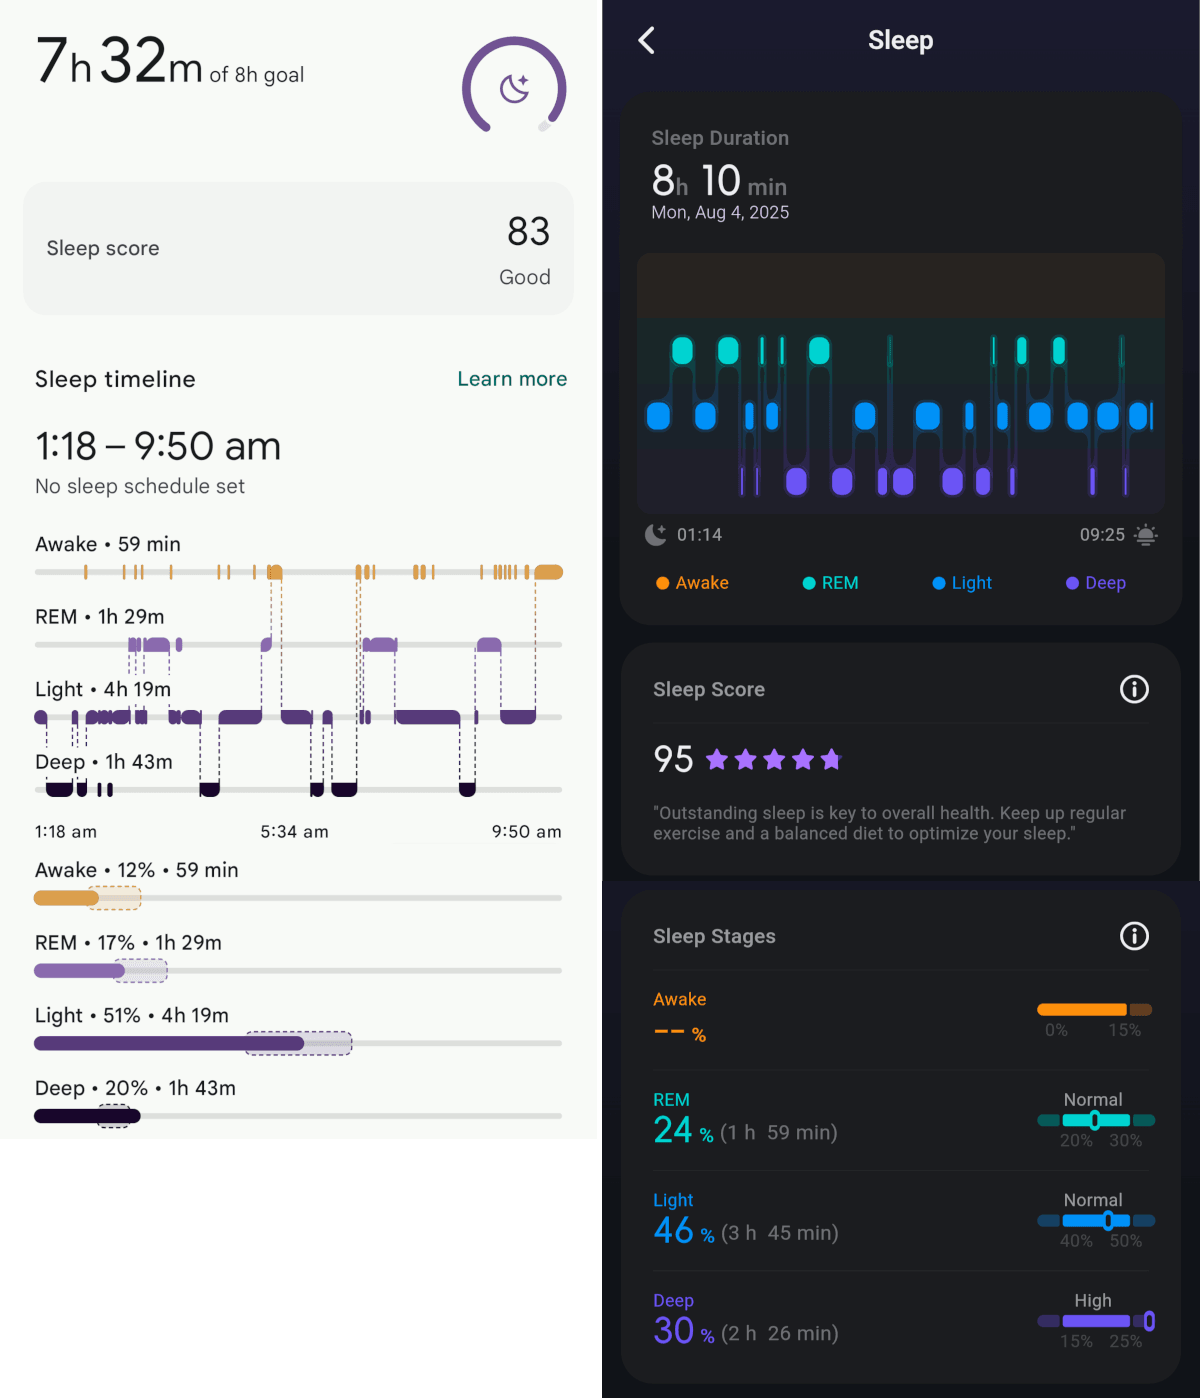
Task: Select the REM legend dot
Action: (x=807, y=582)
